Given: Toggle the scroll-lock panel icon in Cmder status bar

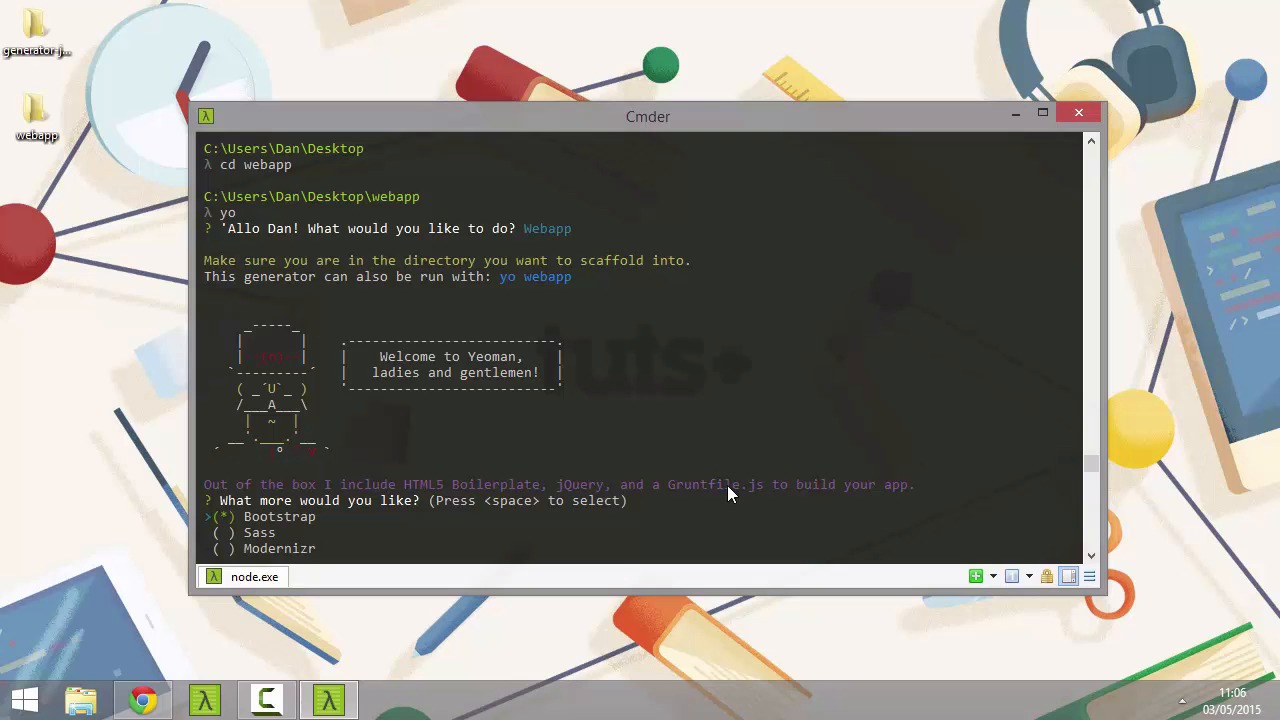Looking at the screenshot, I should click(1068, 576).
